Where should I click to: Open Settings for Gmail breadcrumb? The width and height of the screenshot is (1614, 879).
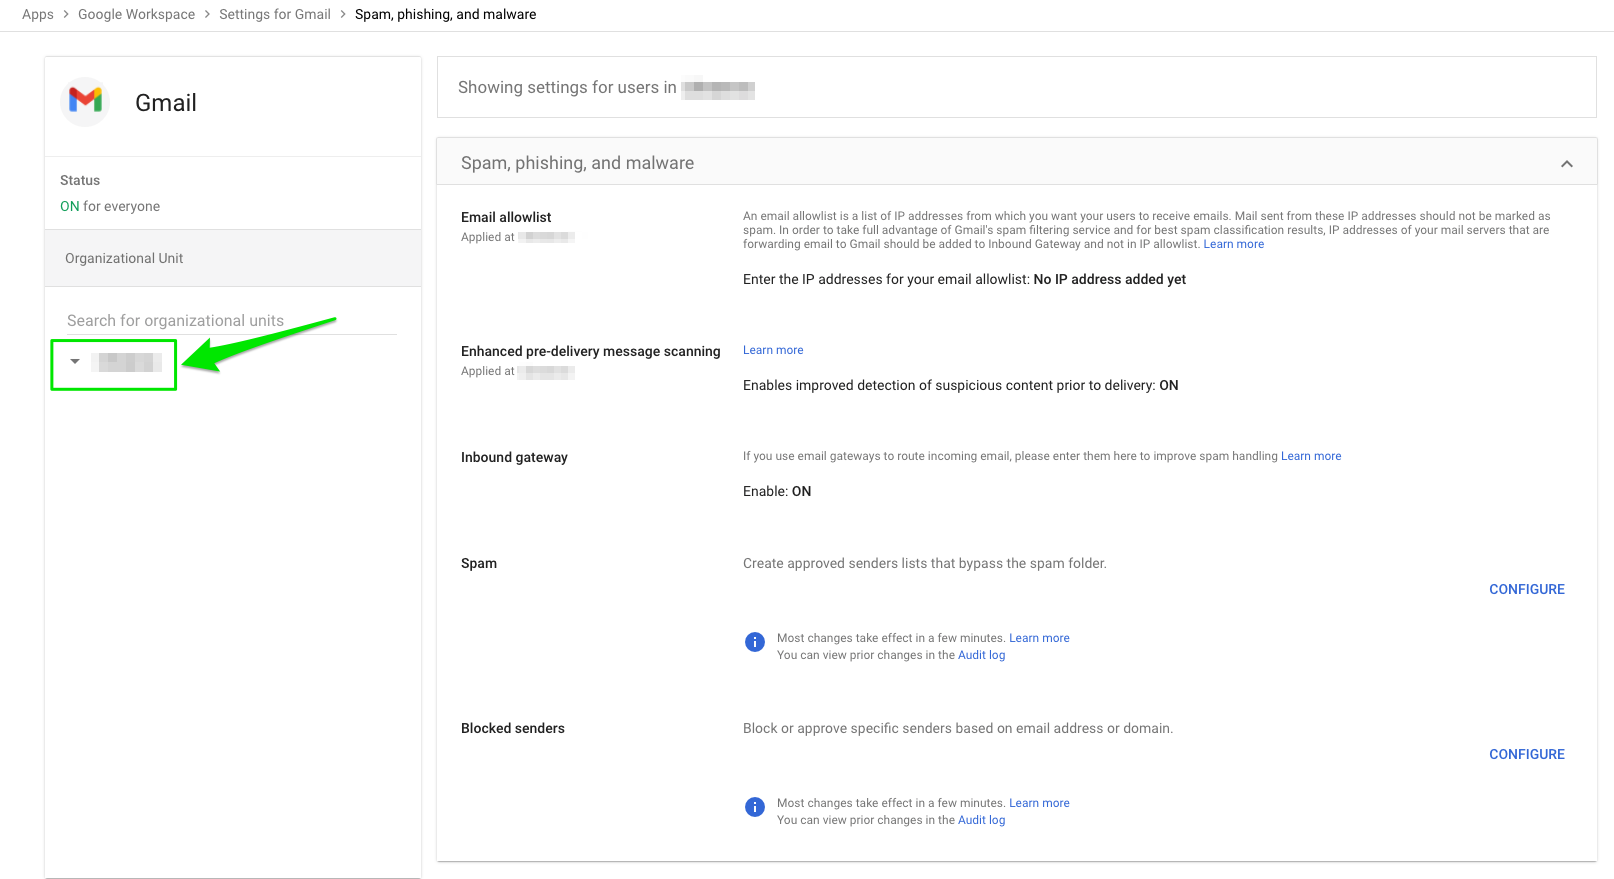275,14
